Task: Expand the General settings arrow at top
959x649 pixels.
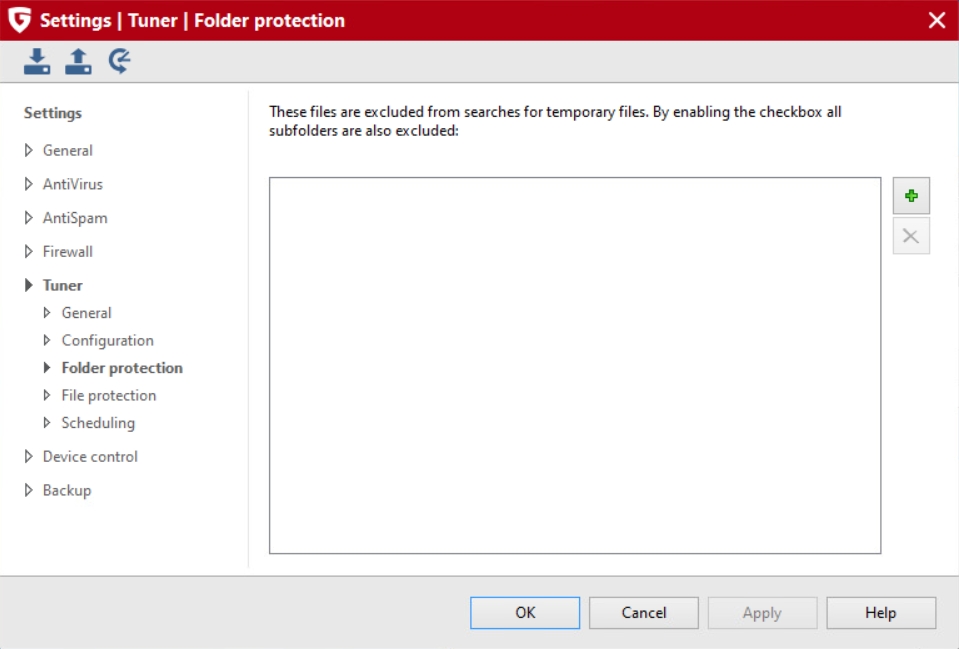Action: coord(28,150)
